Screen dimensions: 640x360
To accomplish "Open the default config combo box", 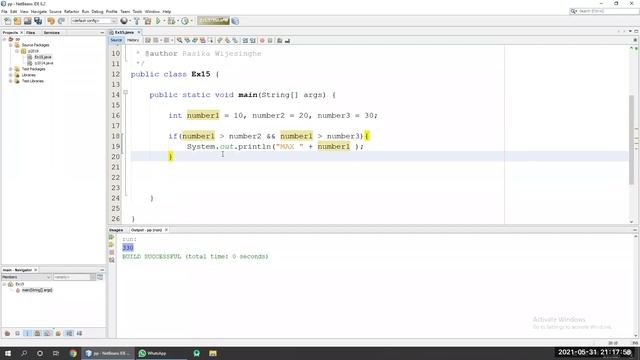I will pos(93,21).
